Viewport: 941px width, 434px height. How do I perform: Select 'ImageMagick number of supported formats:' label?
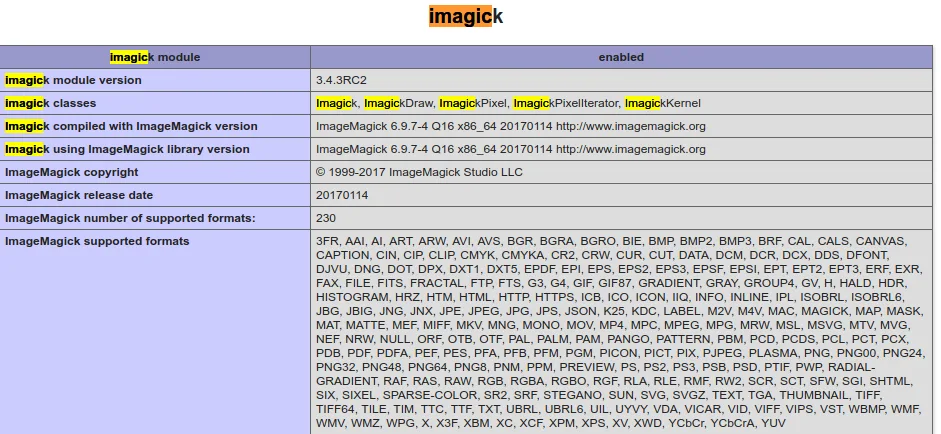tap(130, 218)
